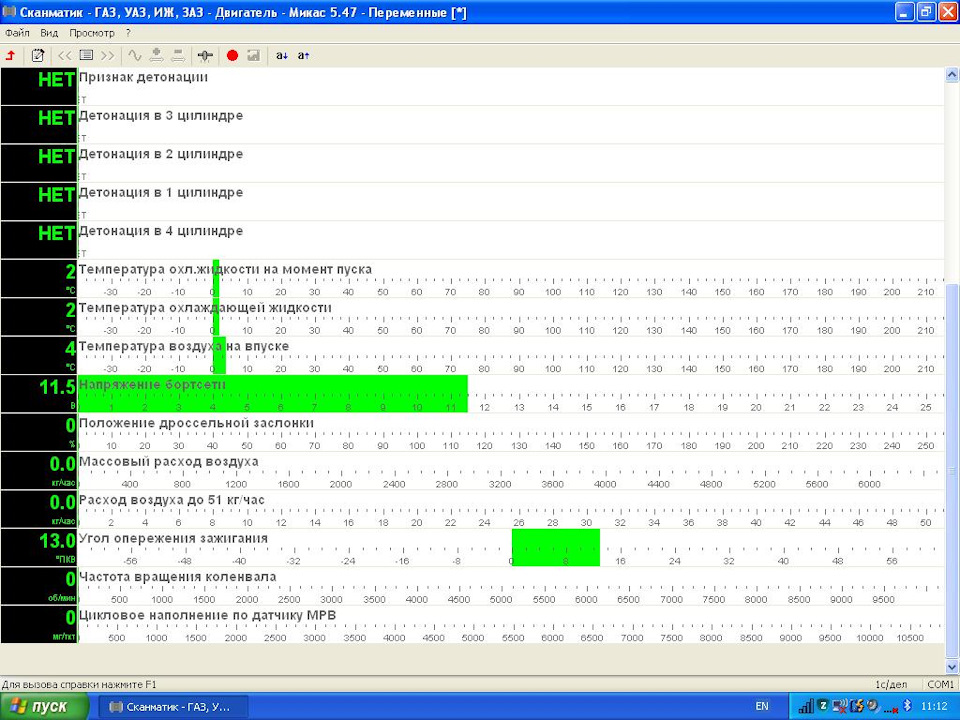This screenshot has height=720, width=960.
Task: Click the previous page '<<' toolbar icon
Action: pyautogui.click(x=64, y=56)
